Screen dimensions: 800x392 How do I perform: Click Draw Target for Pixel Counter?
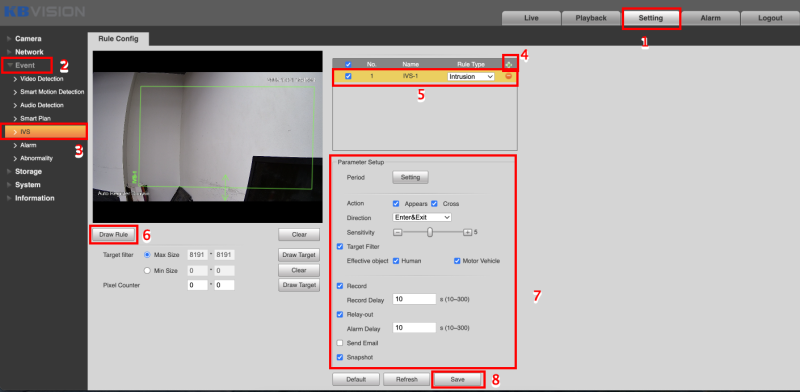[299, 285]
